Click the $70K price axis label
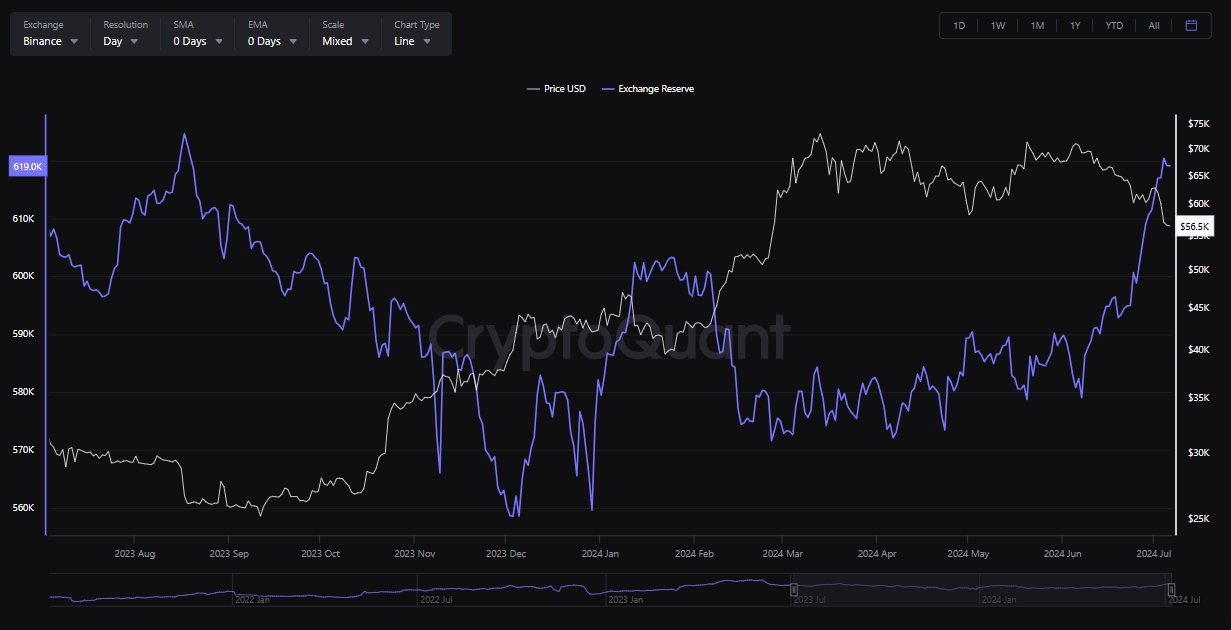The image size is (1231, 630). click(x=1198, y=149)
